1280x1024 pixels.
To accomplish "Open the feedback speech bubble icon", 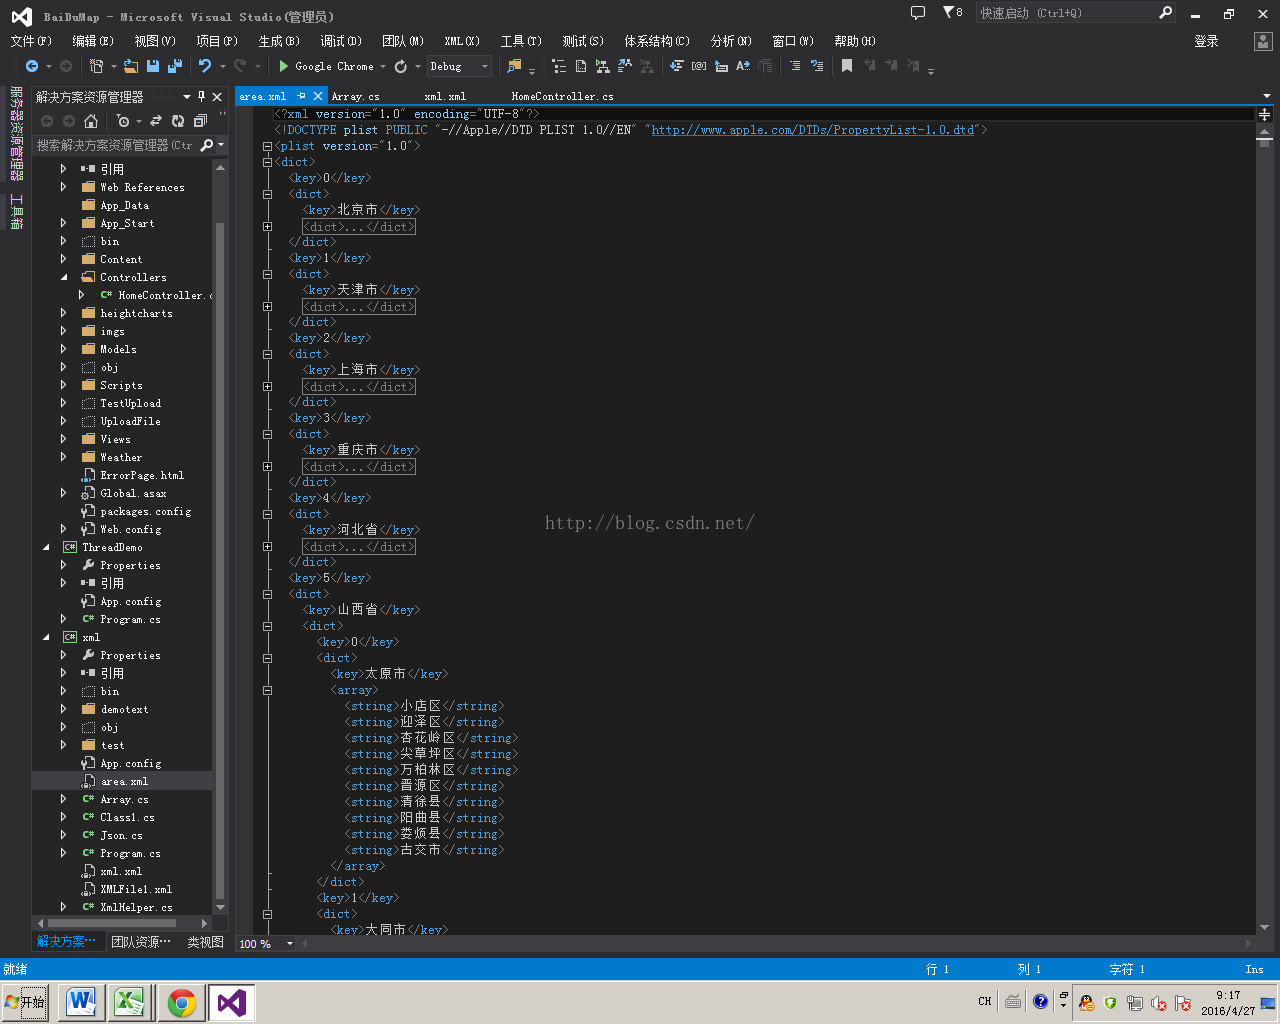I will (918, 13).
